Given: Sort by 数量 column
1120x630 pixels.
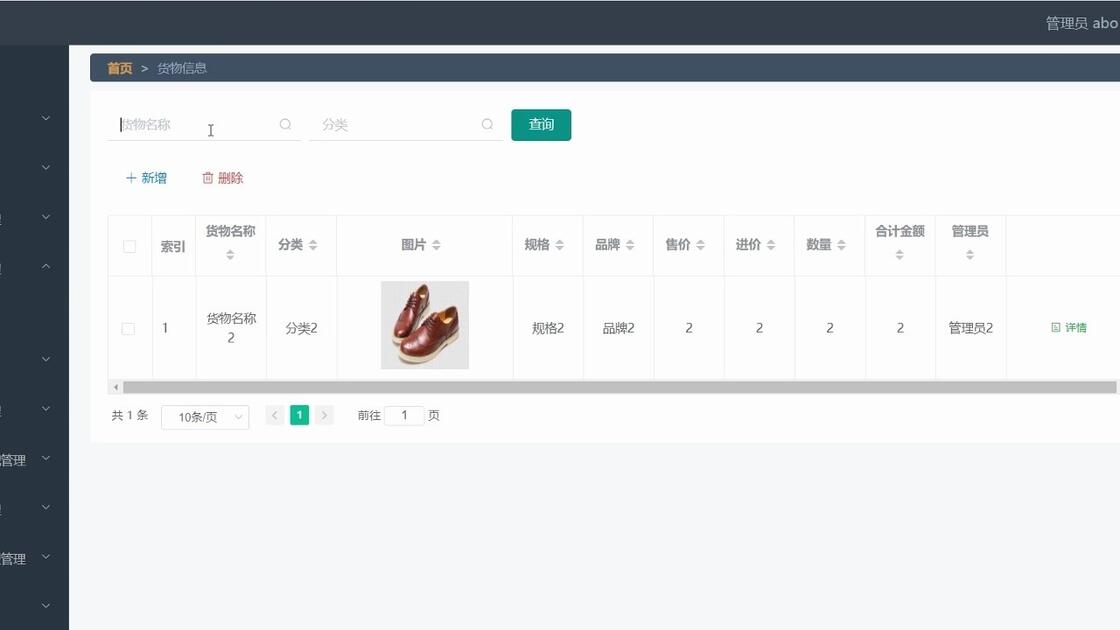Looking at the screenshot, I should click(x=841, y=245).
